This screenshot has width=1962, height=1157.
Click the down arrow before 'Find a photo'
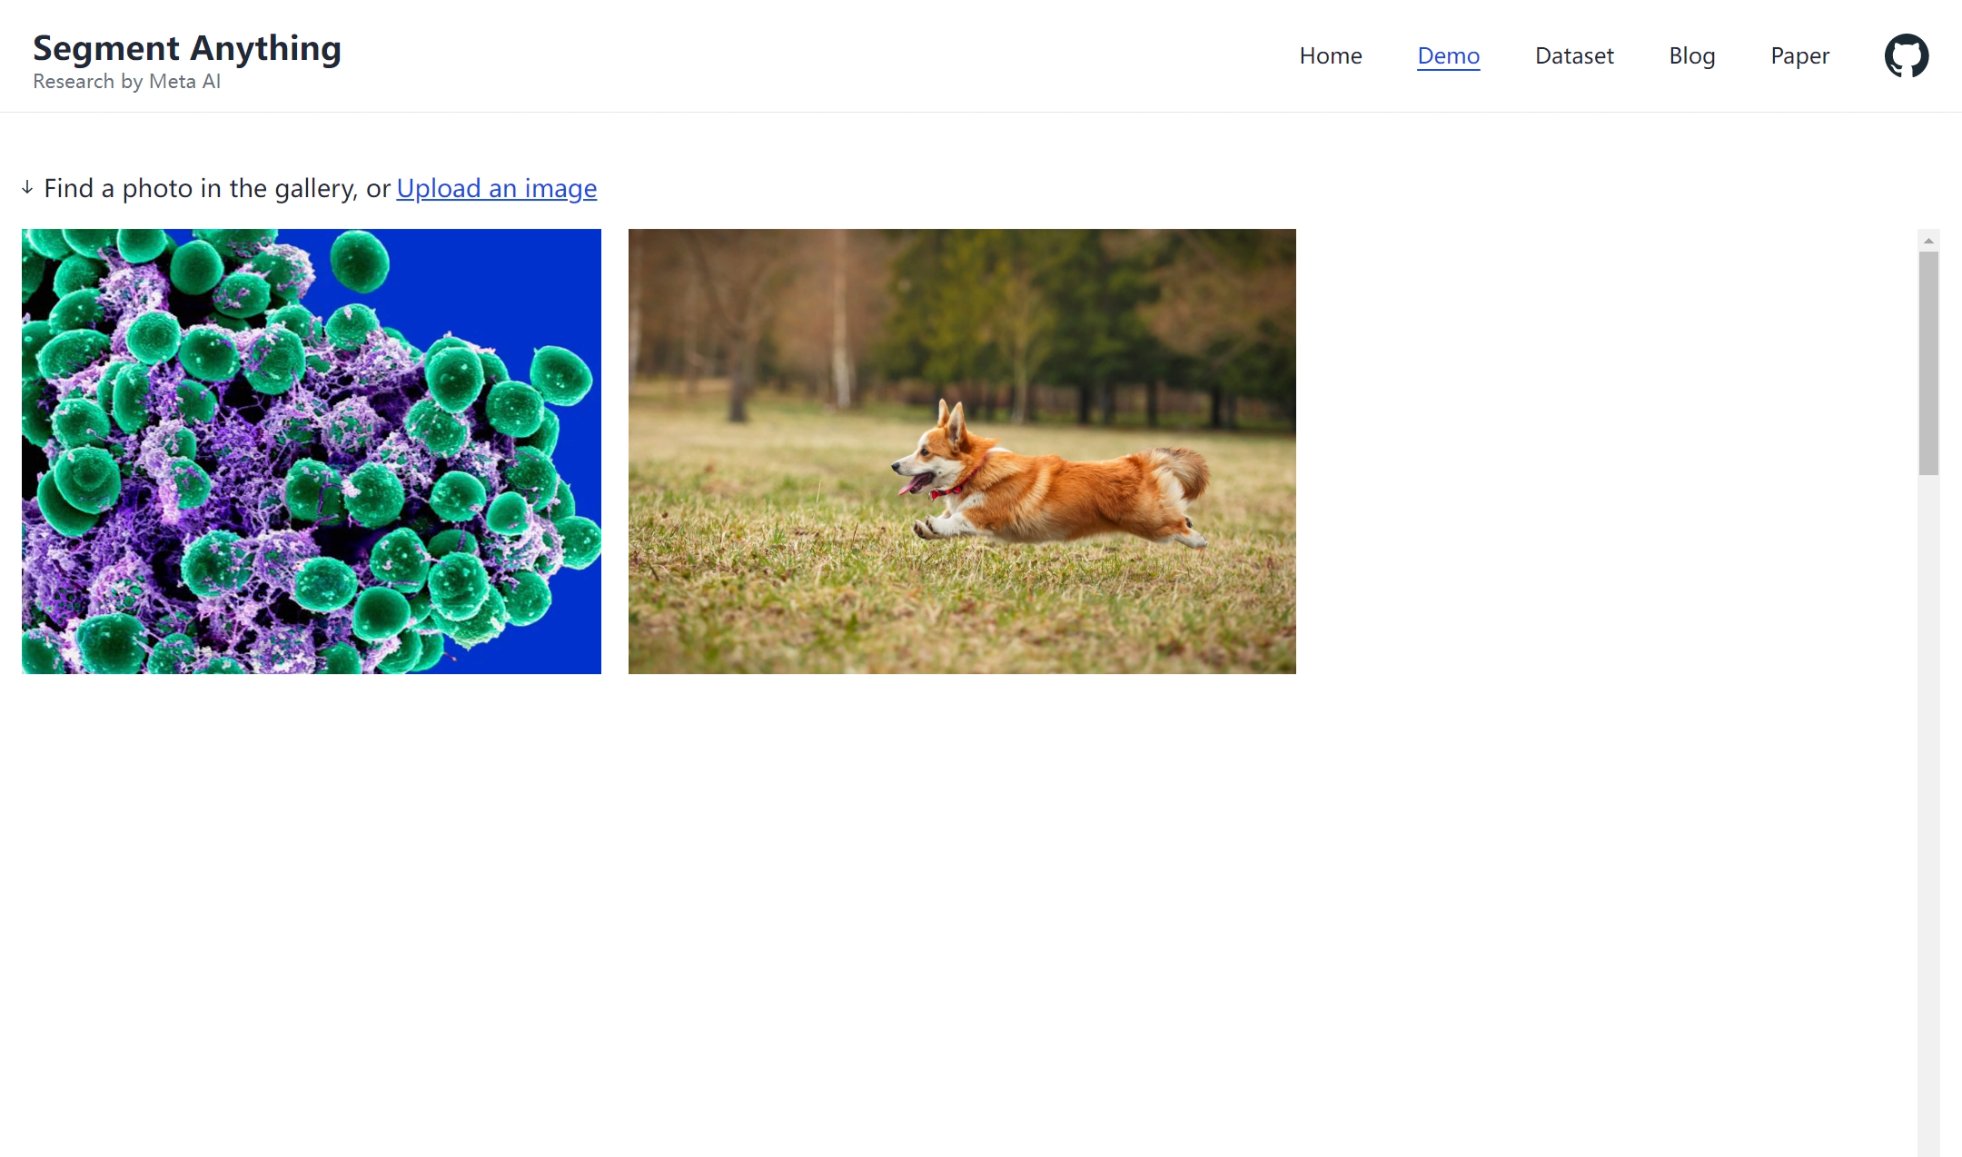(x=27, y=188)
